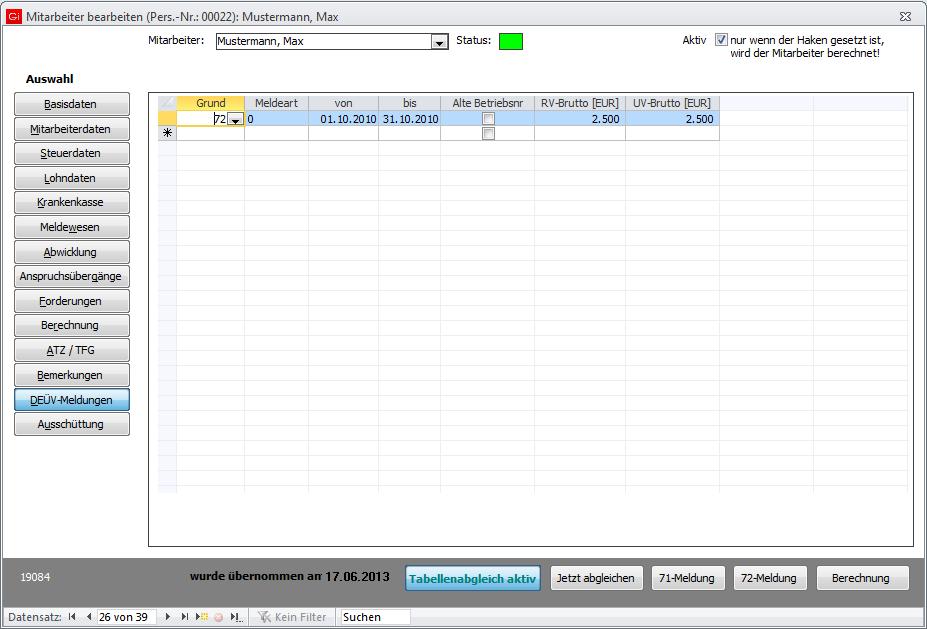Open the Bemerkungen section
This screenshot has width=927, height=629.
point(72,375)
